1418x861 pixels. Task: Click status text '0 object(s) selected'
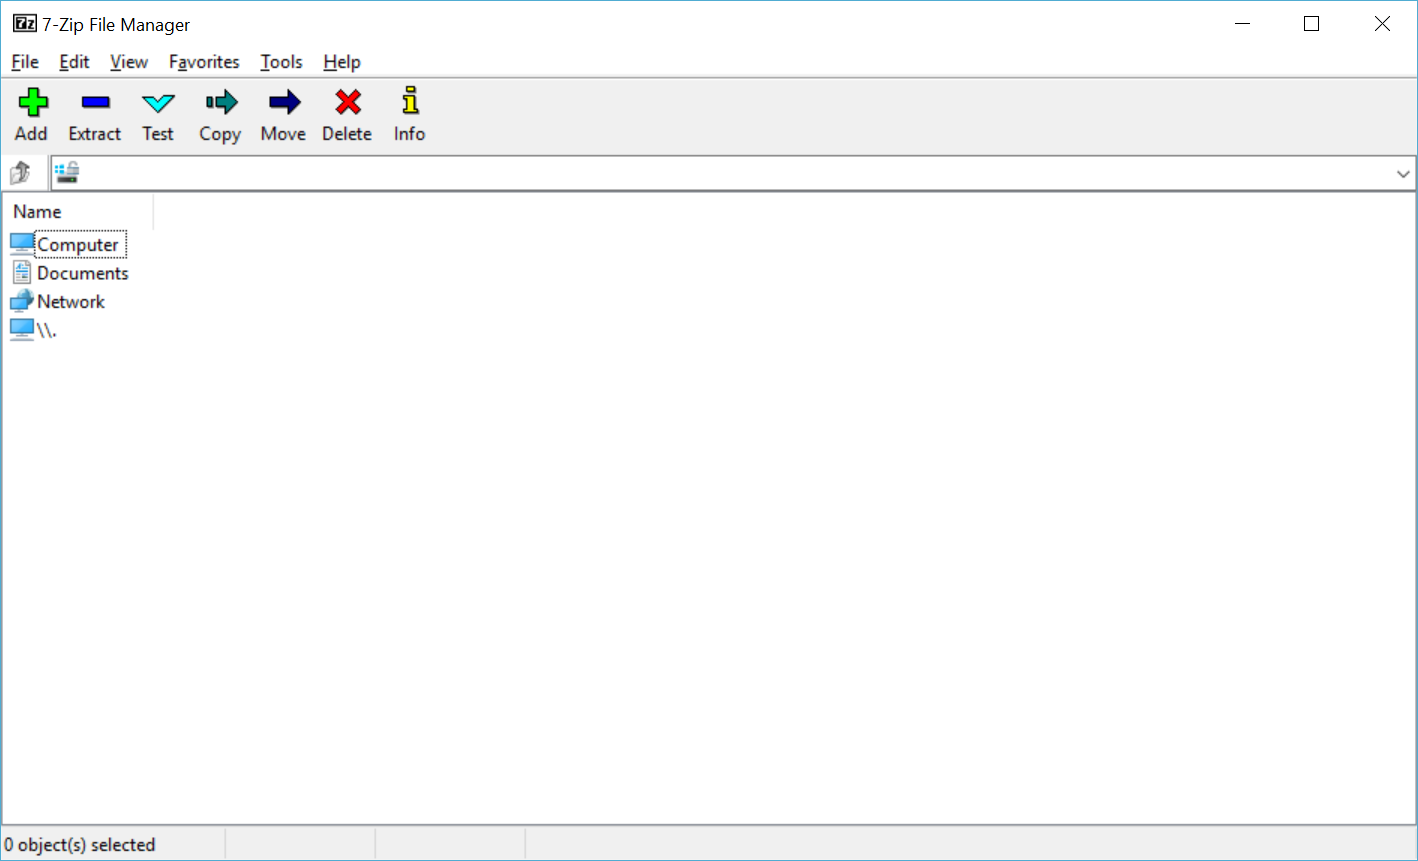(80, 845)
